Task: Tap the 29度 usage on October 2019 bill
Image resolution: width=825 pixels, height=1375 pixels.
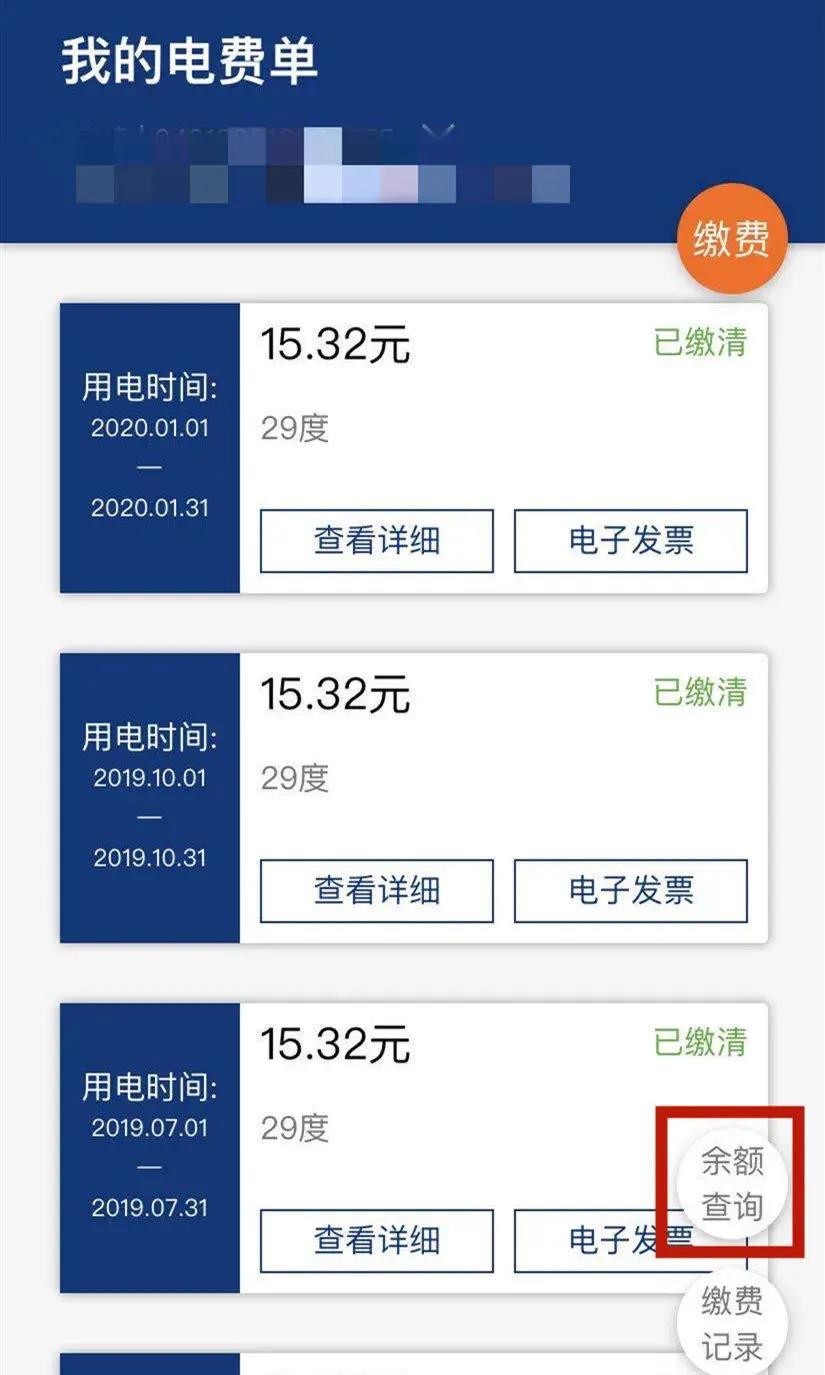Action: (295, 778)
